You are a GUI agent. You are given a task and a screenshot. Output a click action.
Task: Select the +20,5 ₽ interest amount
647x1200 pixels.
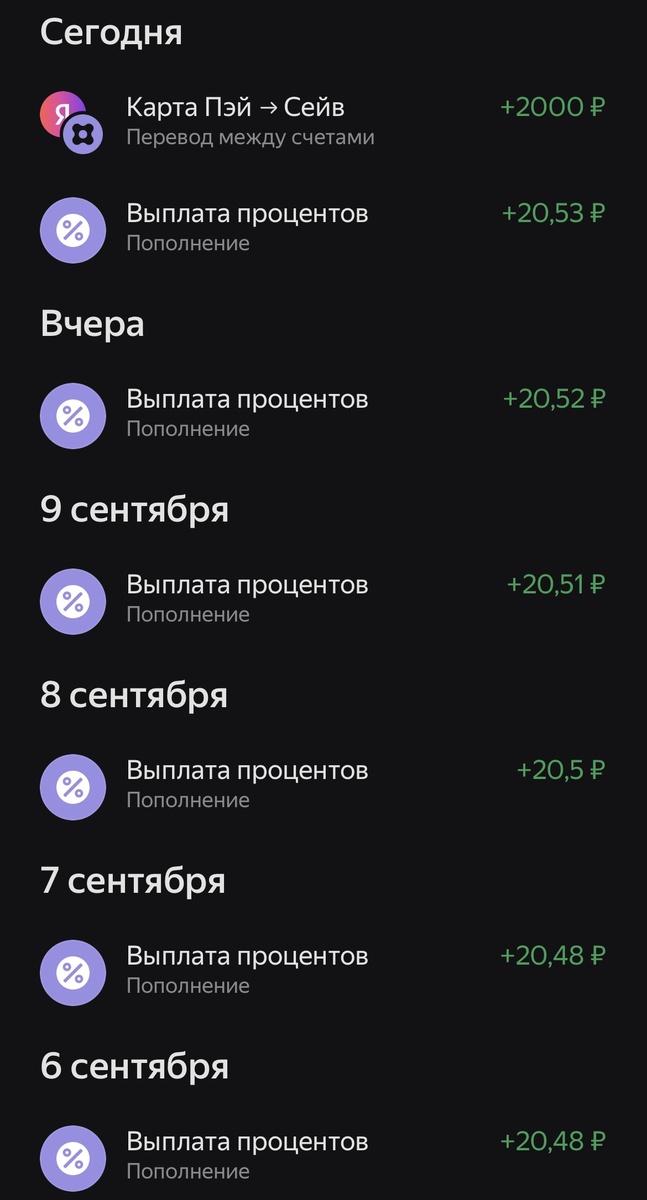560,771
